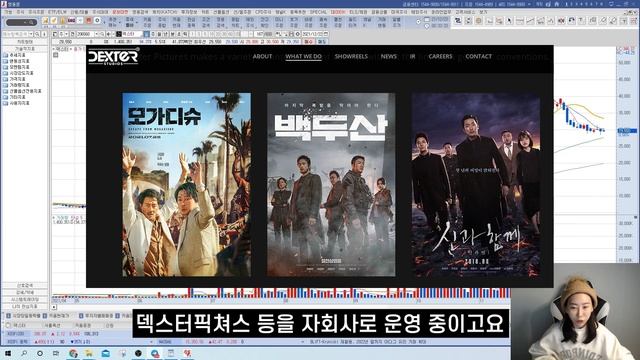Select the arrow cursor chart tool
Viewport: 640px width, 360px height.
tap(509, 20)
